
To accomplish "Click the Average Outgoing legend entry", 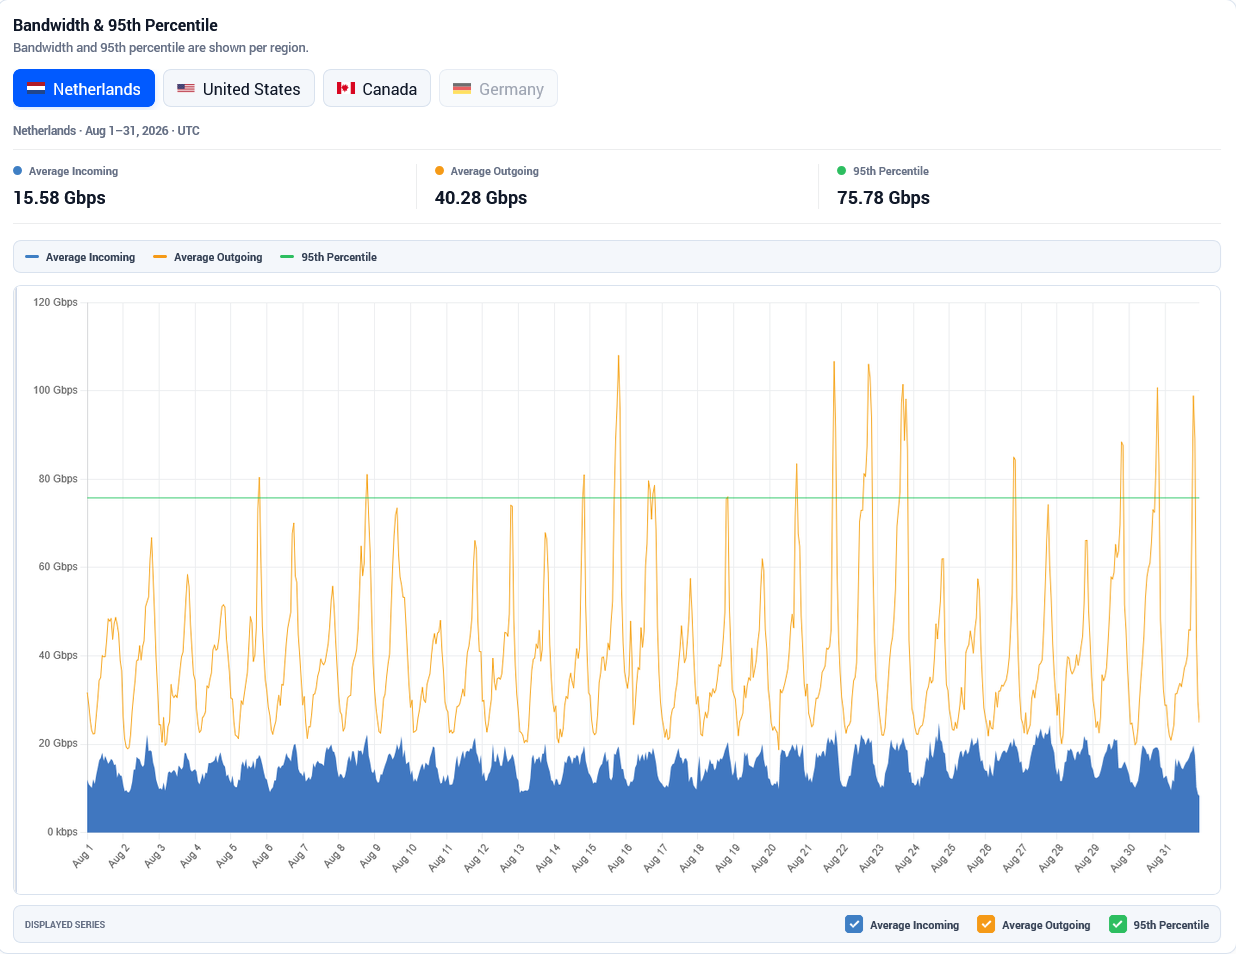I will (208, 257).
